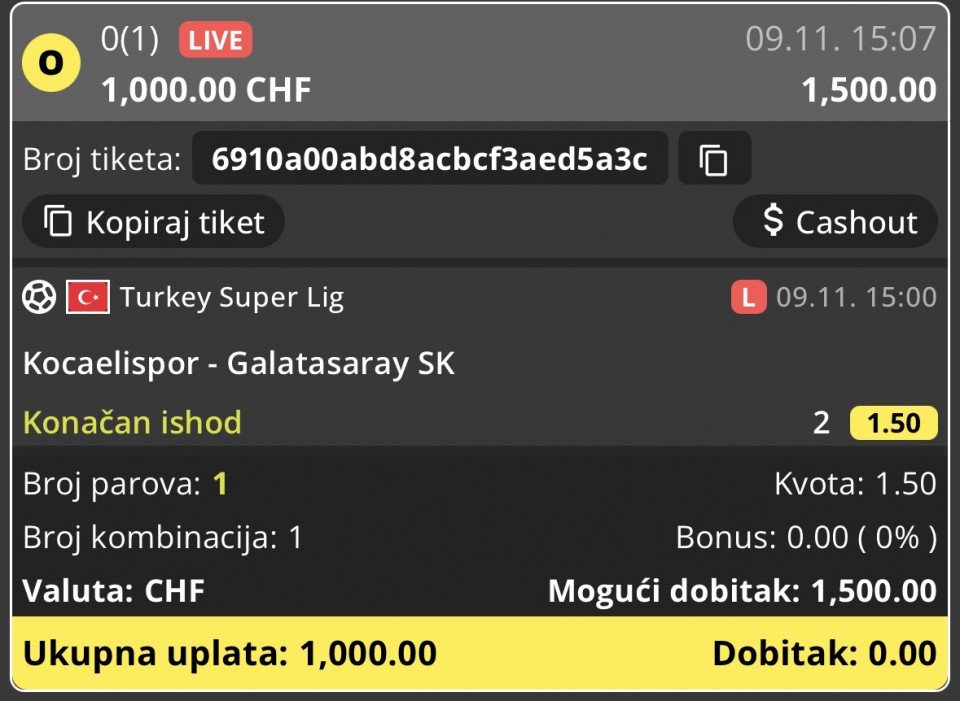Open the Kocaelispor - Galatasaray SK match

(239, 363)
